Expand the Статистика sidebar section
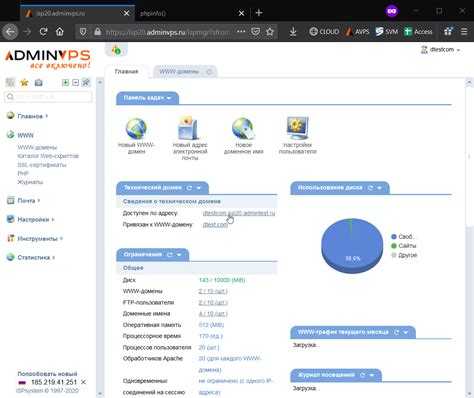The height and width of the screenshot is (398, 474). (x=31, y=257)
